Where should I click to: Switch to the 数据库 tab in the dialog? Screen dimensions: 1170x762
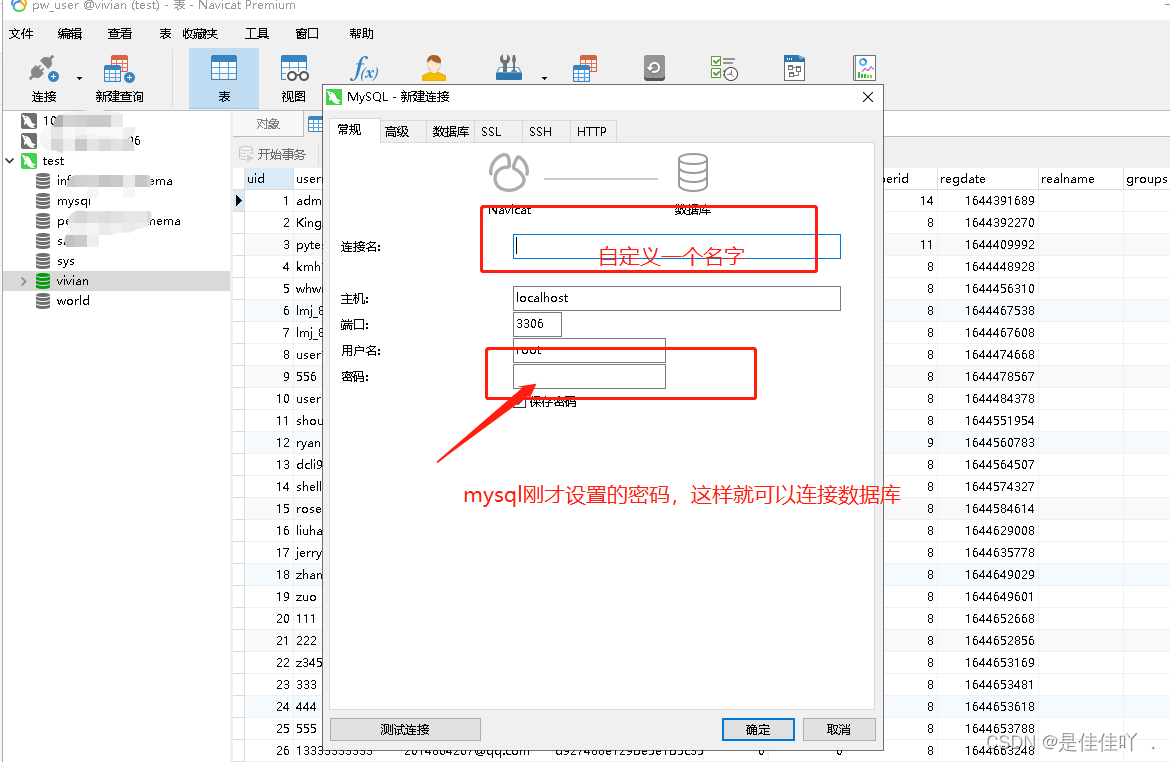[451, 131]
